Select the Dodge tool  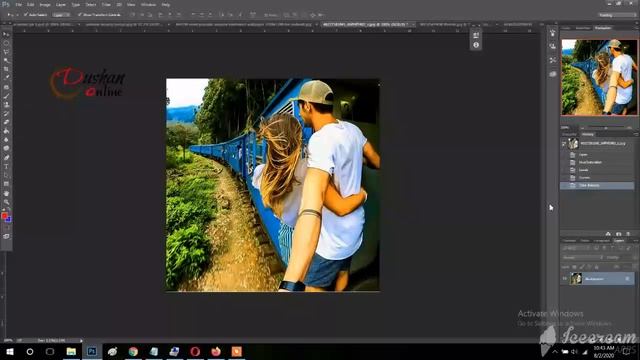tap(6, 148)
